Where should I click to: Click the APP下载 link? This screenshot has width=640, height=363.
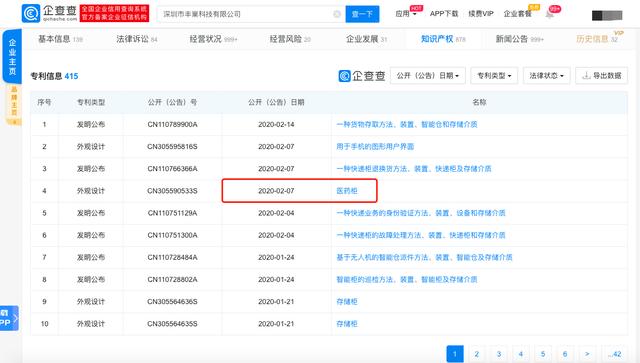(x=444, y=13)
